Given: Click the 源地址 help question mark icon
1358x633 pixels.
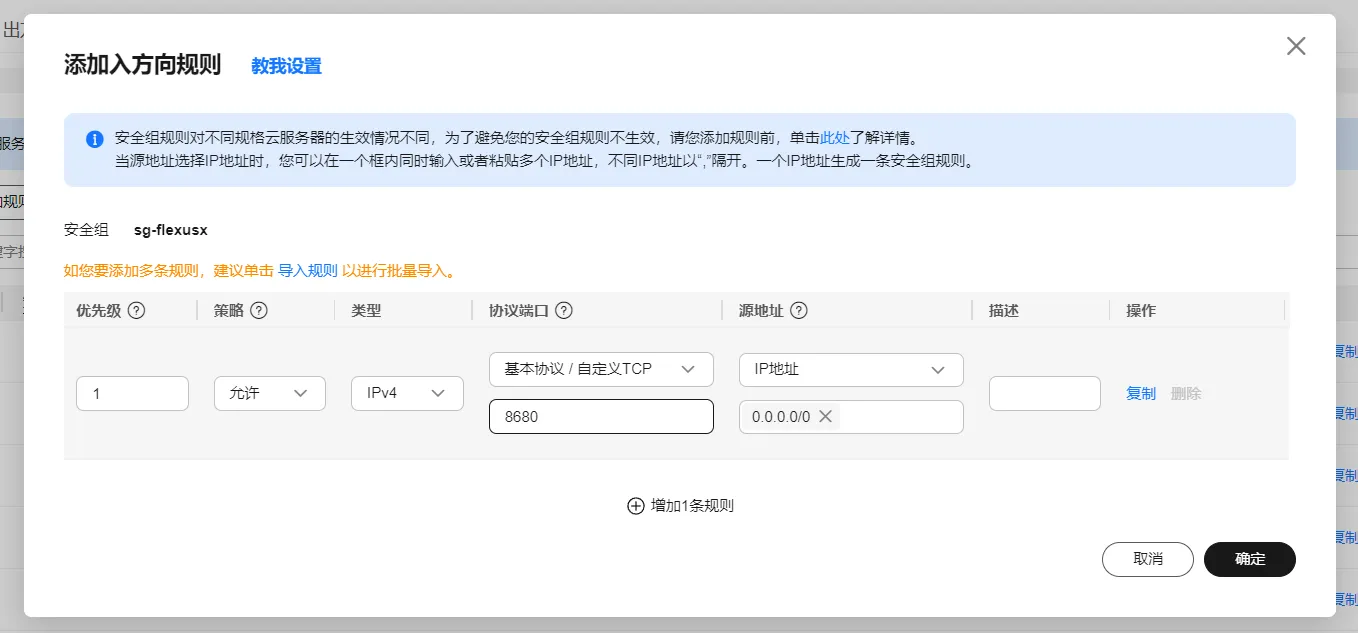Looking at the screenshot, I should 798,311.
